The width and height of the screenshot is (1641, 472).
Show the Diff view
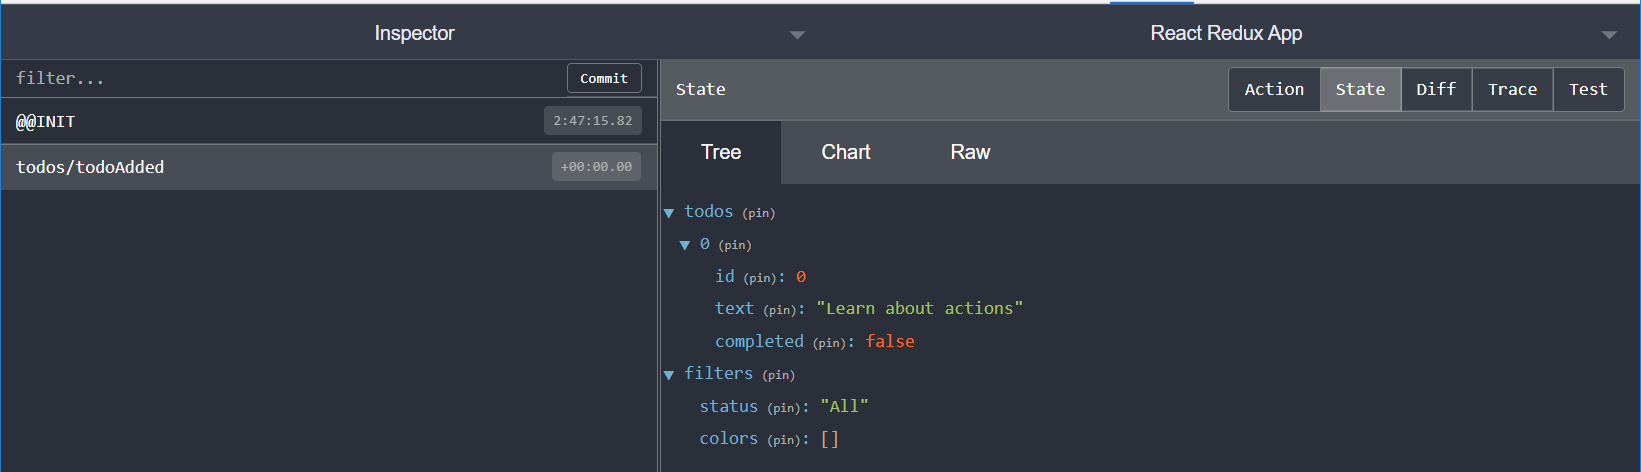coord(1436,89)
